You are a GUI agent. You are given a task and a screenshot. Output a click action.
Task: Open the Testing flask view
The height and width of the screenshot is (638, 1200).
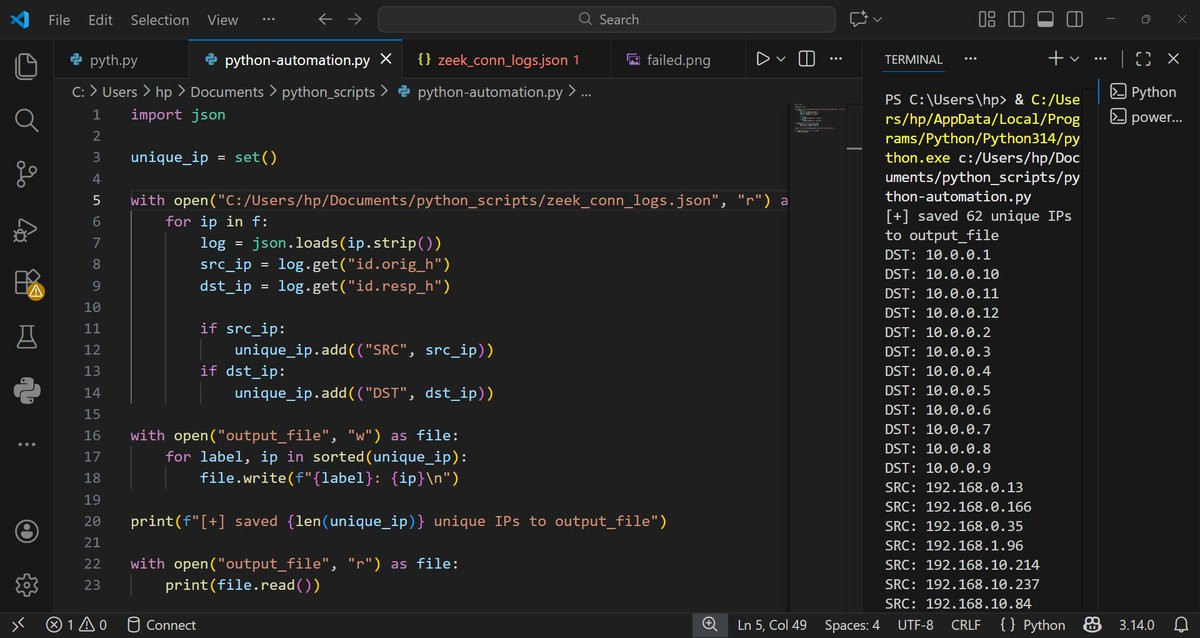click(x=27, y=337)
